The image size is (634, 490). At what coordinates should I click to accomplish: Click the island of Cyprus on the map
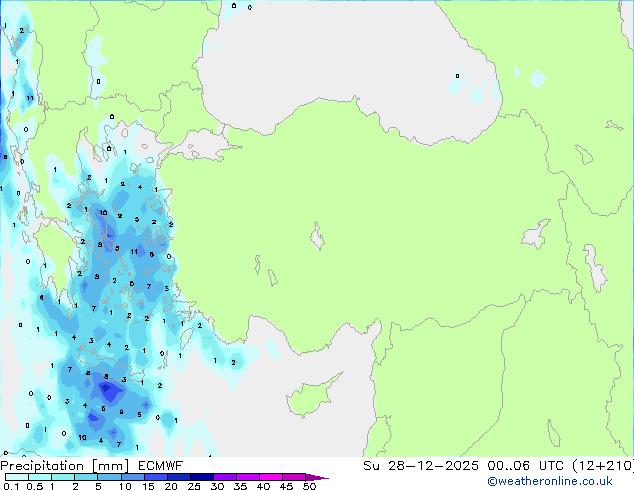[x=311, y=396]
